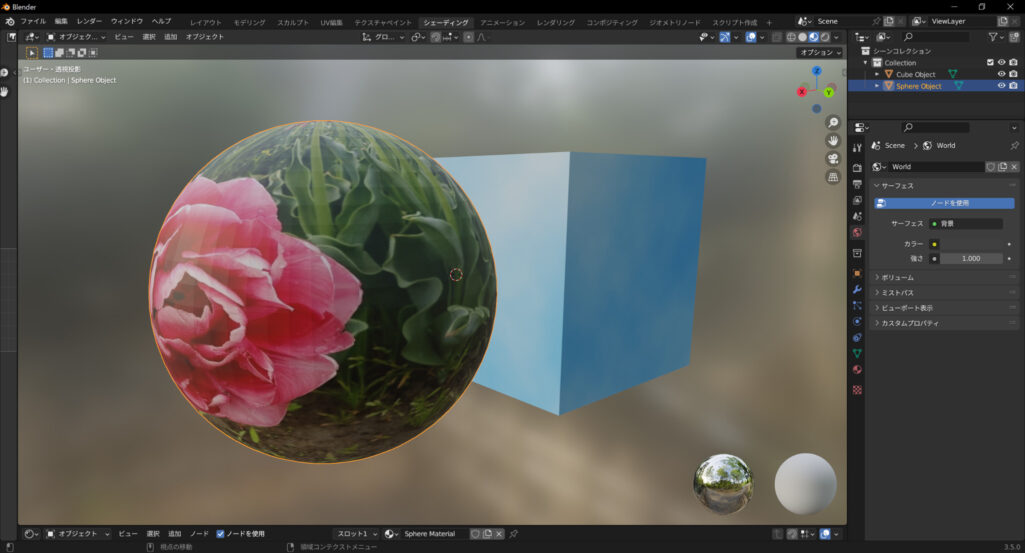Expand the カスタムプロパティ panel
This screenshot has width=1025, height=553.
coord(945,323)
